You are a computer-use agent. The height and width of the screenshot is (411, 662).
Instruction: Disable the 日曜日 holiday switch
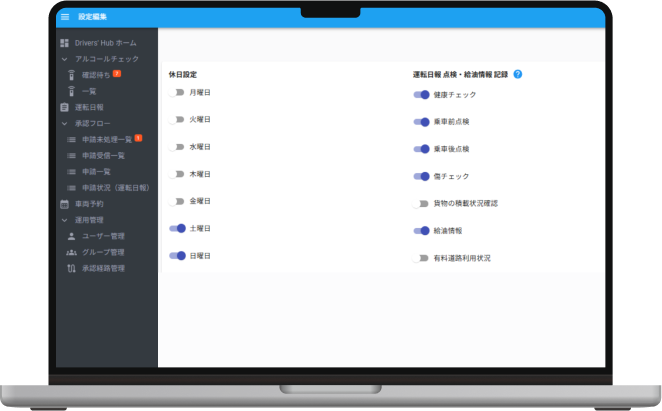(x=177, y=256)
